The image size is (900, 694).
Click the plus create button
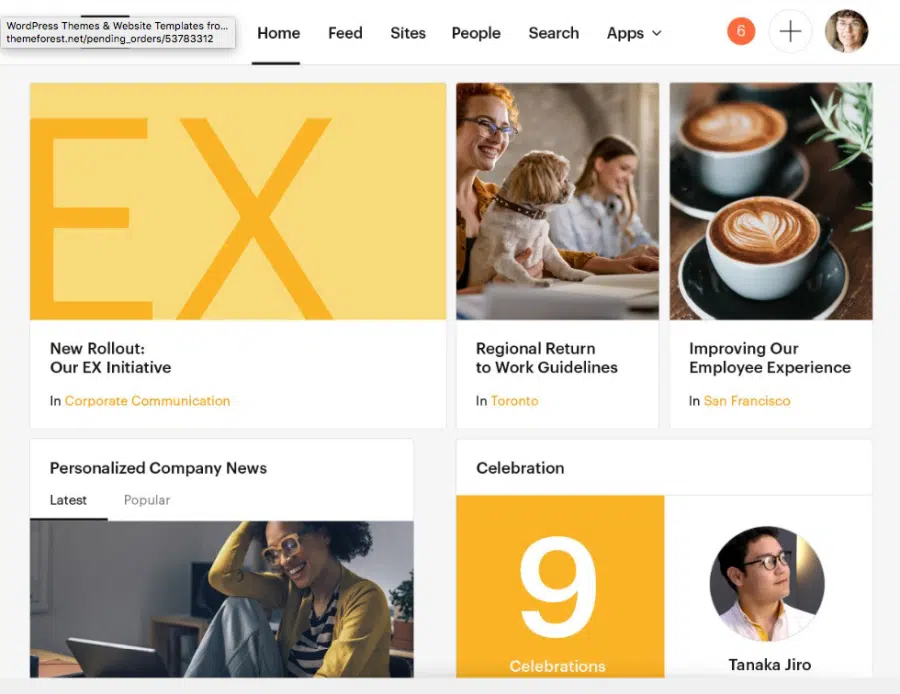(x=790, y=32)
